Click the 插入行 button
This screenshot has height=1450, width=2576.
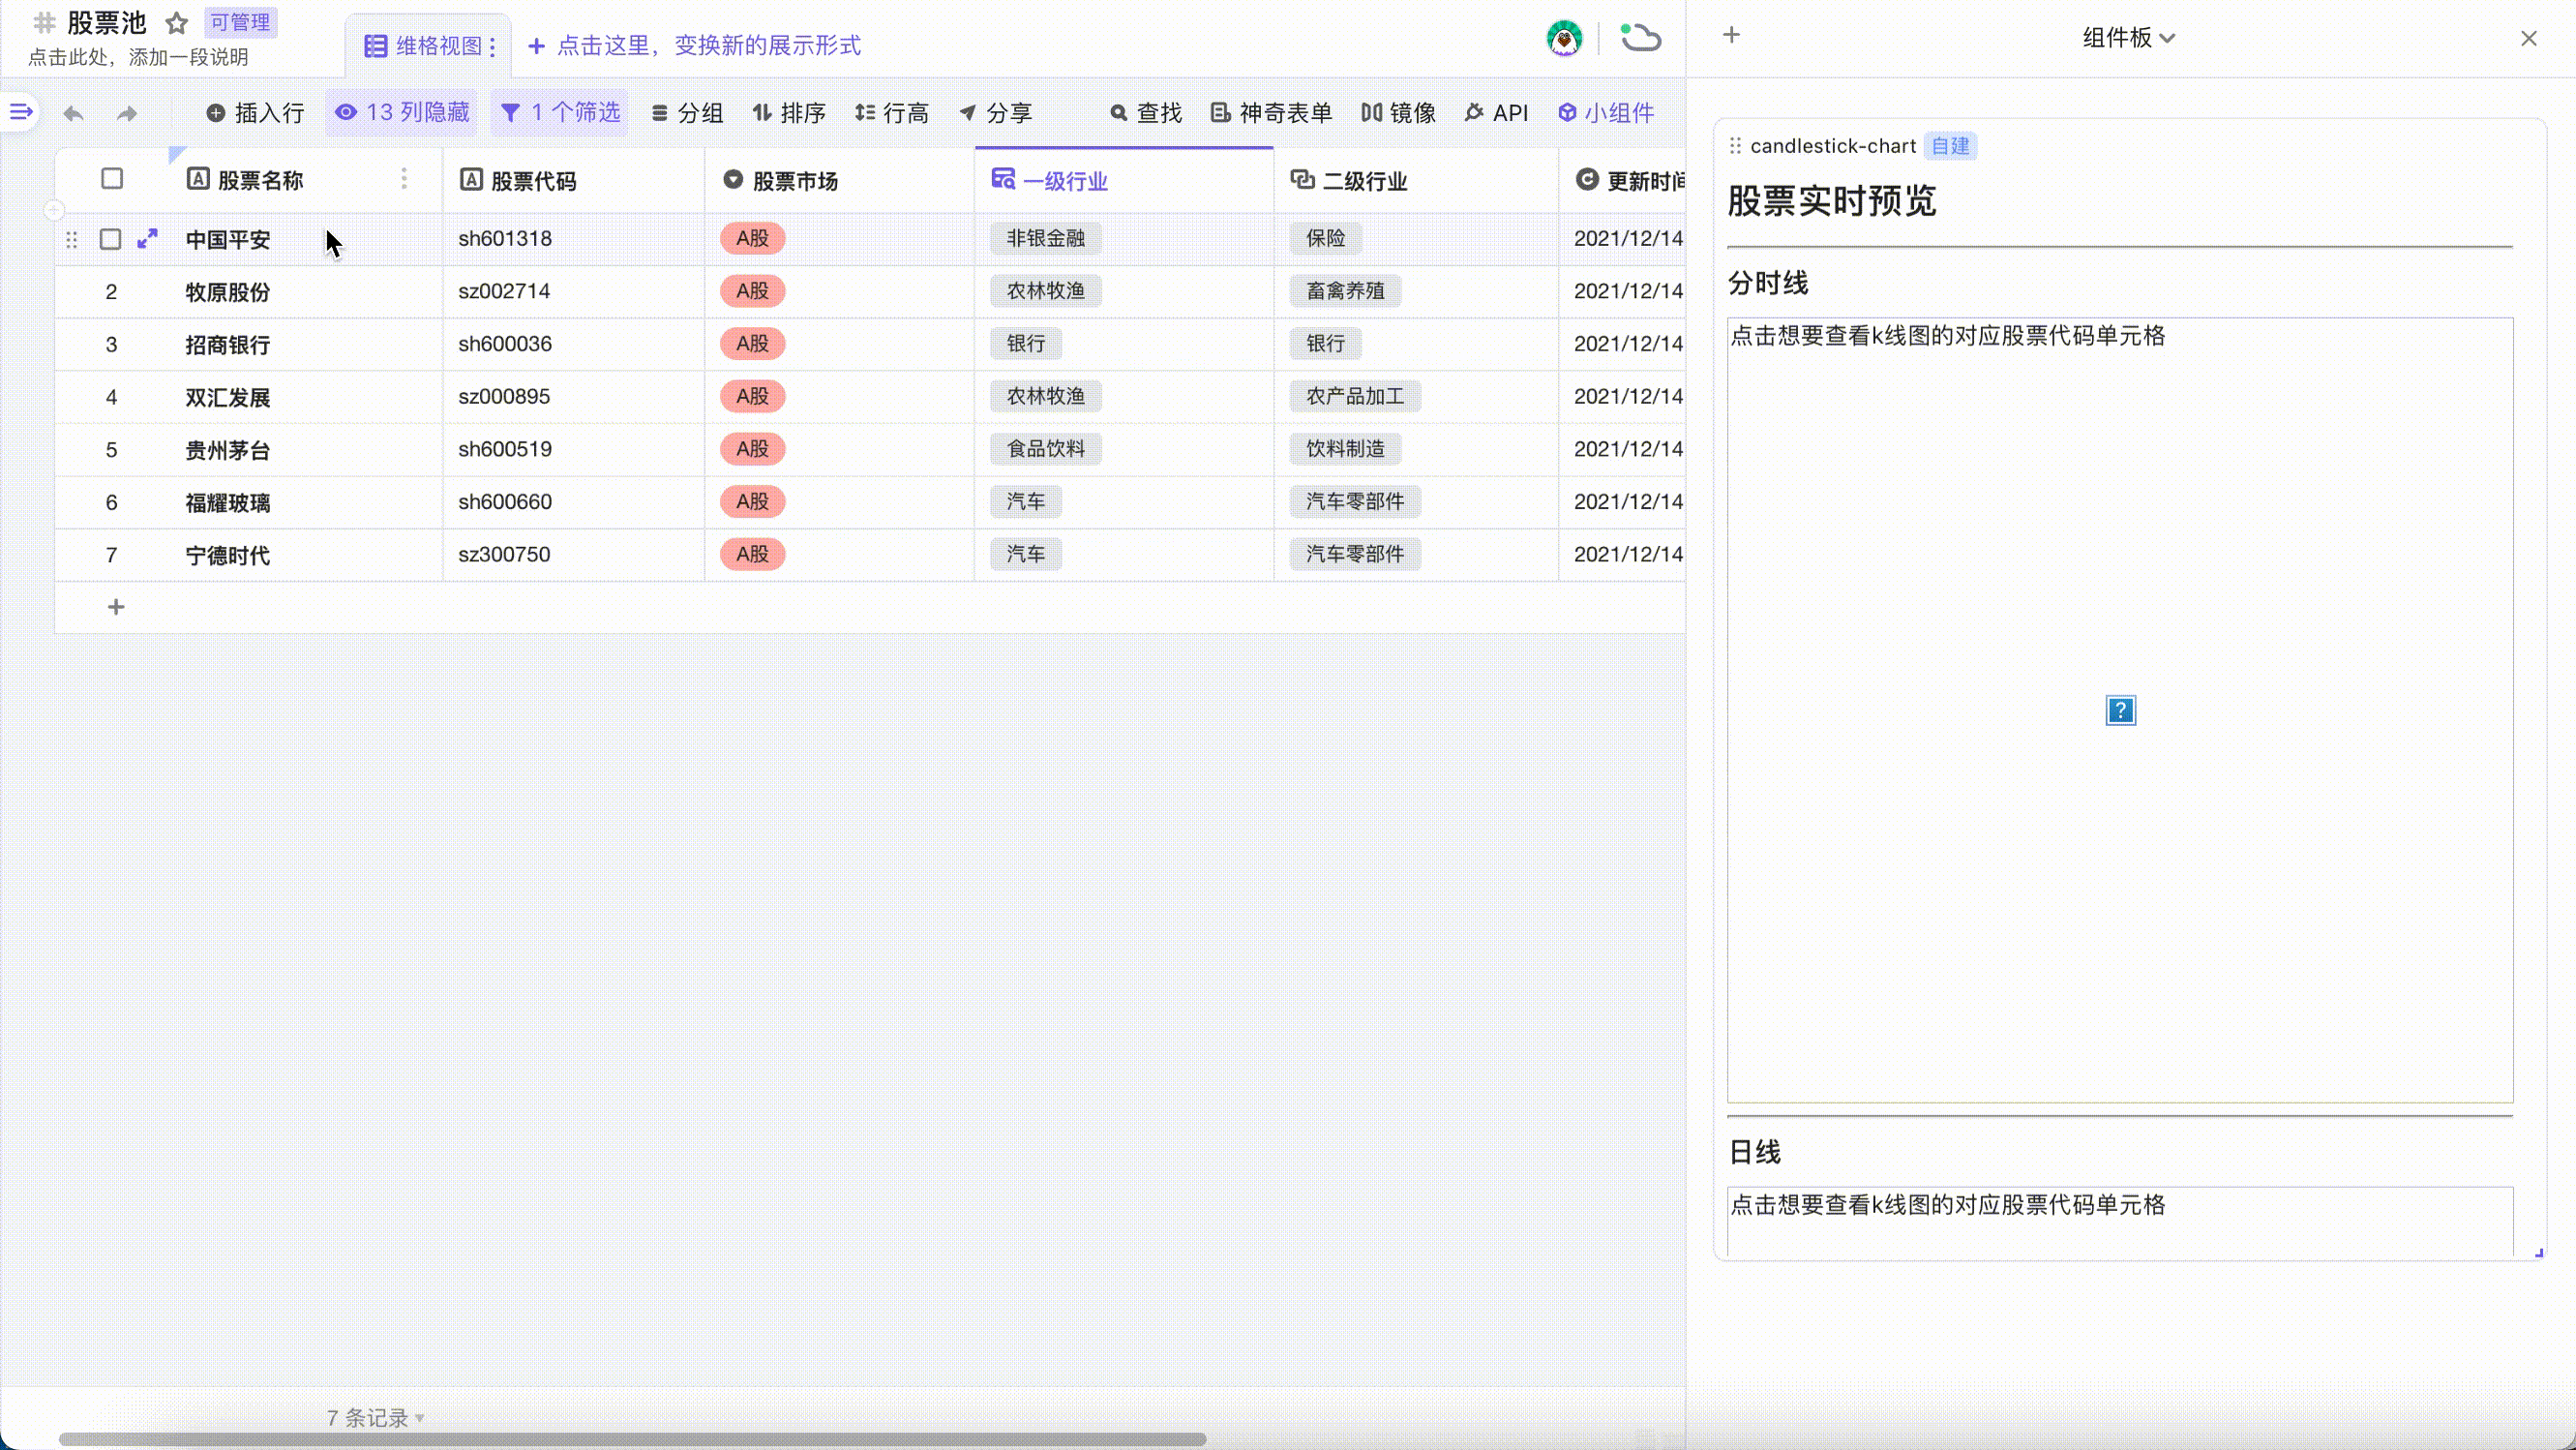[x=256, y=113]
